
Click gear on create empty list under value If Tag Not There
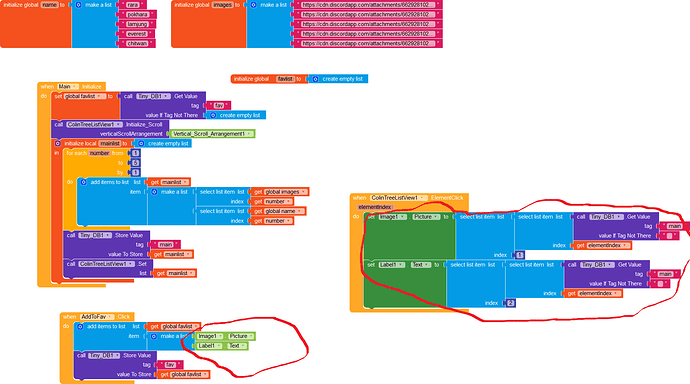click(213, 115)
